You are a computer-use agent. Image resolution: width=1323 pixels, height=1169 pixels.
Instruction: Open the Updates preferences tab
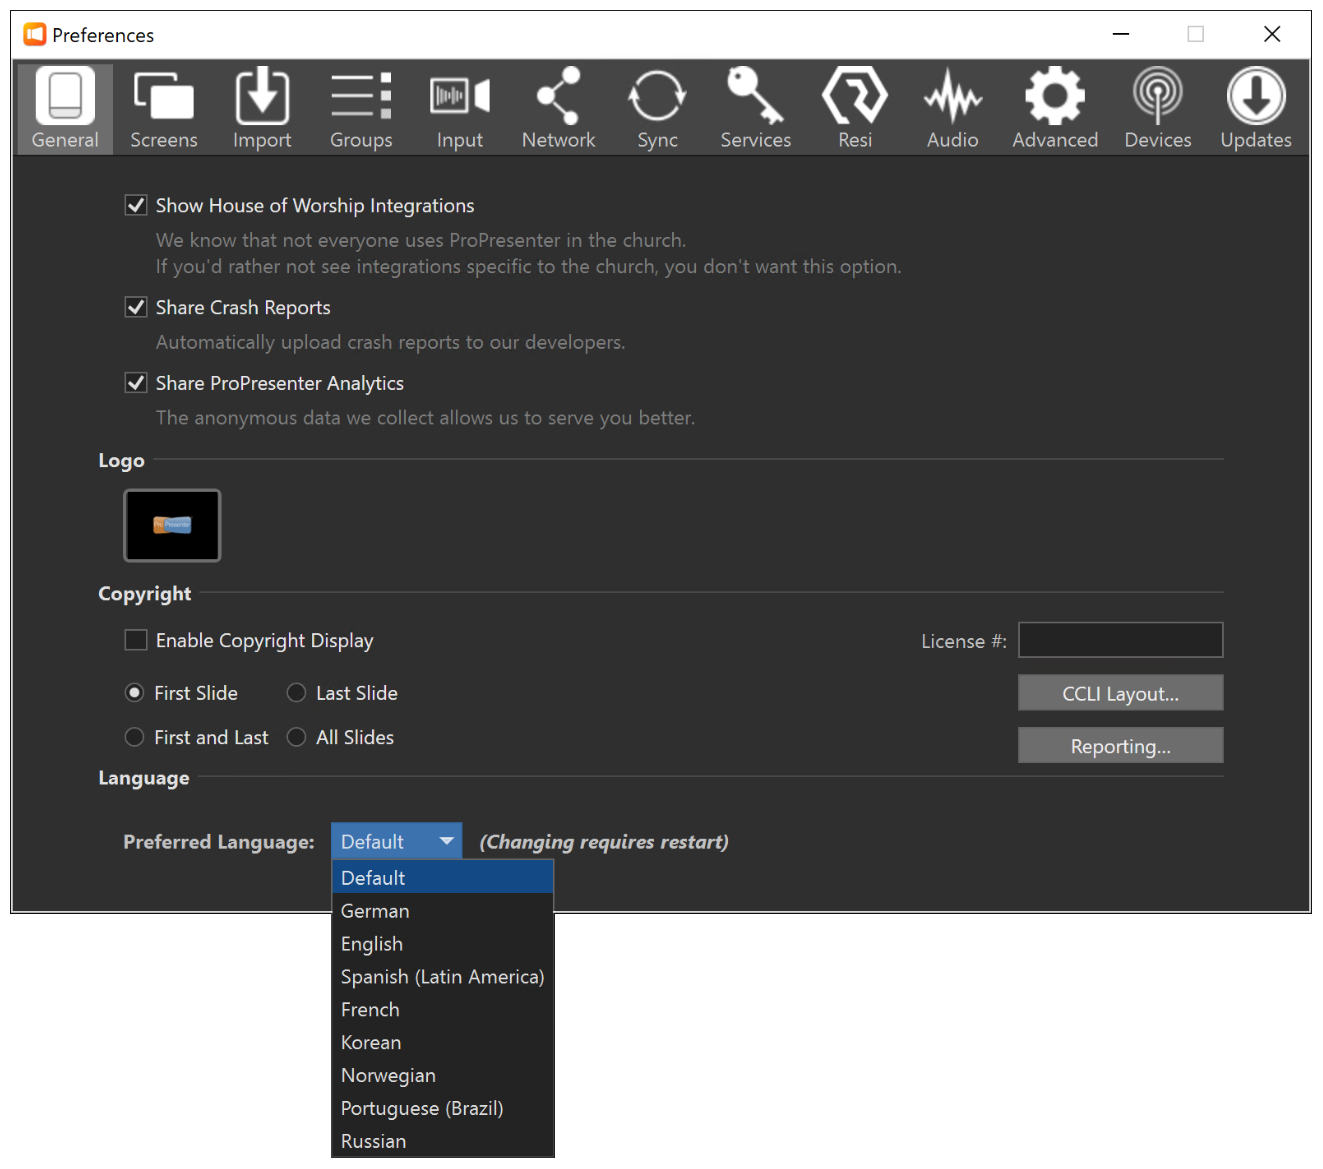[x=1256, y=108]
